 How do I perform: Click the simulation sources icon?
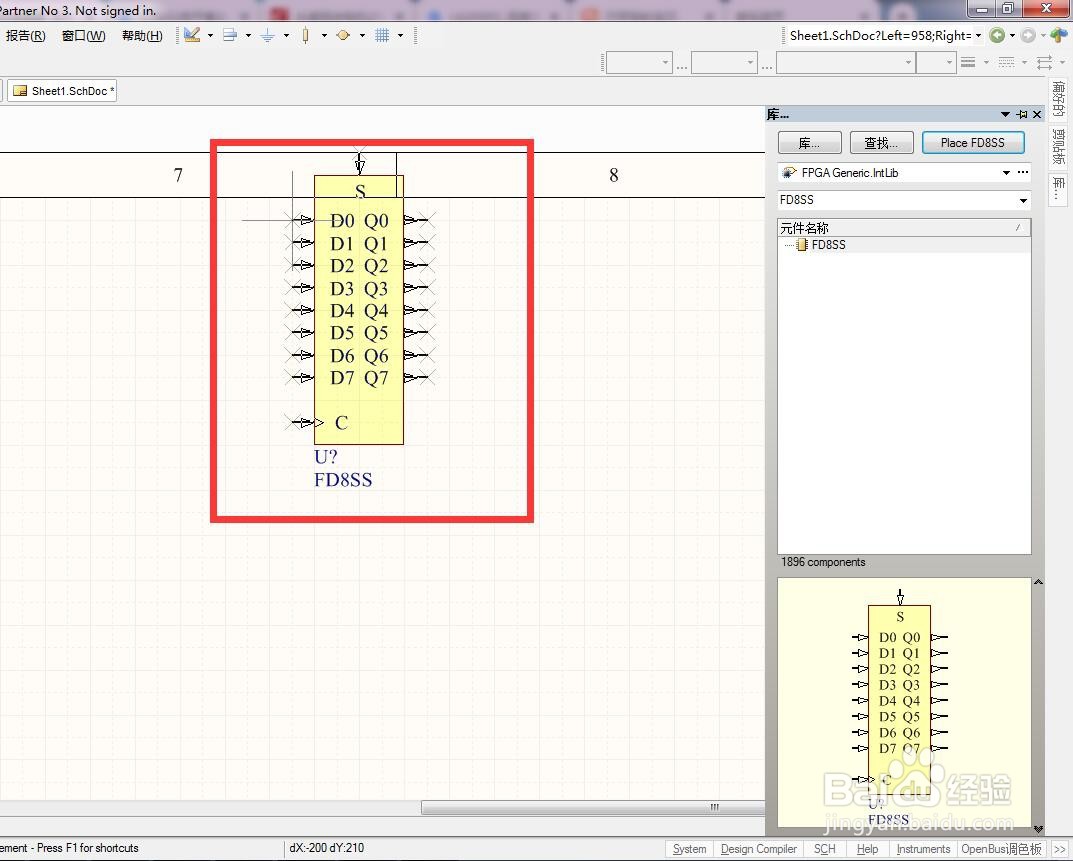[x=344, y=35]
